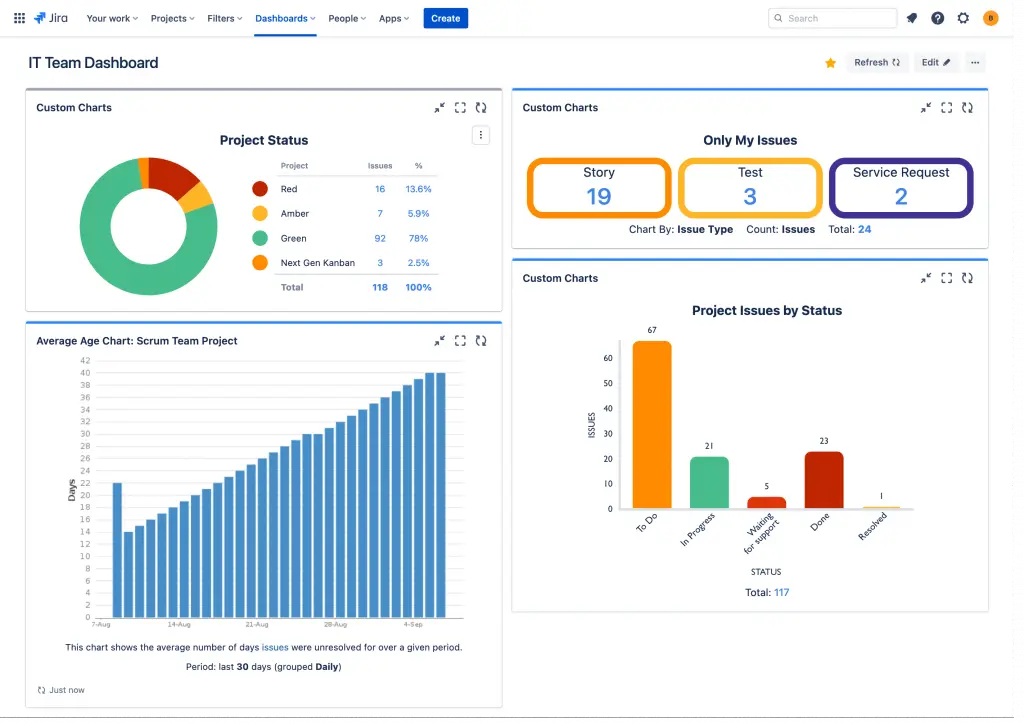Open Jira help
The width and height of the screenshot is (1024, 725).
click(937, 18)
